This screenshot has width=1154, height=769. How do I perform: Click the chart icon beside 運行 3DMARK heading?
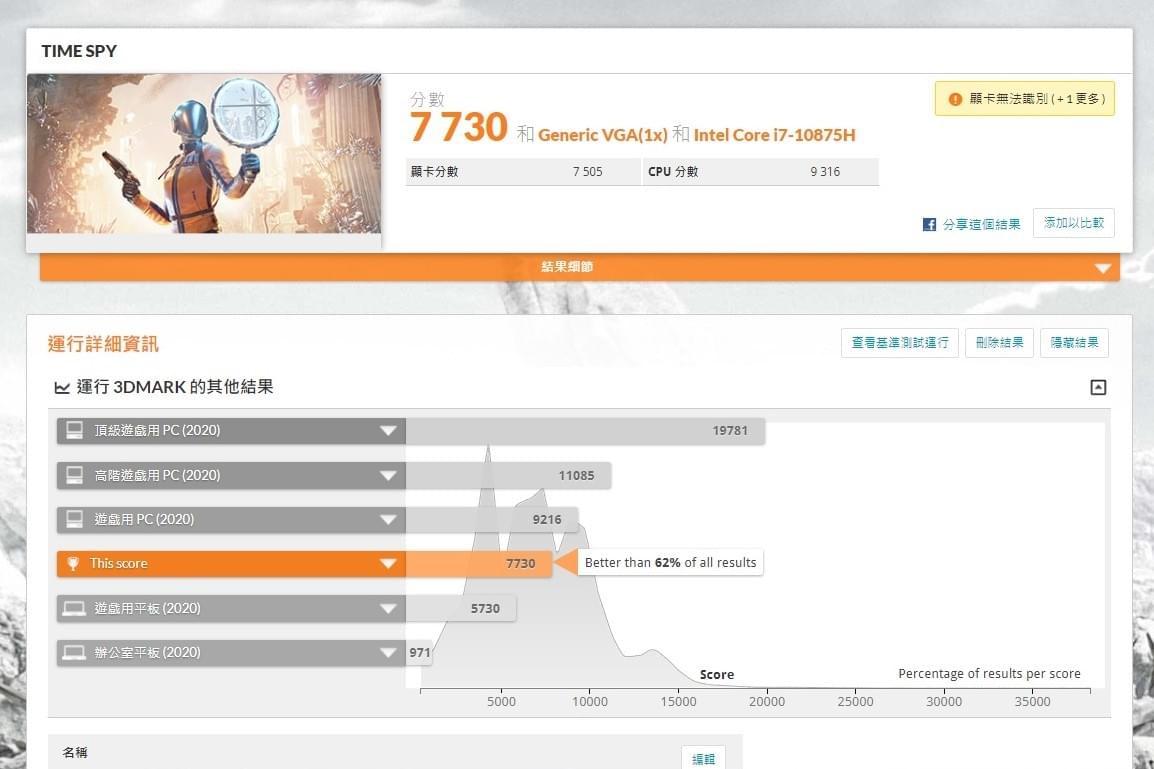(63, 387)
